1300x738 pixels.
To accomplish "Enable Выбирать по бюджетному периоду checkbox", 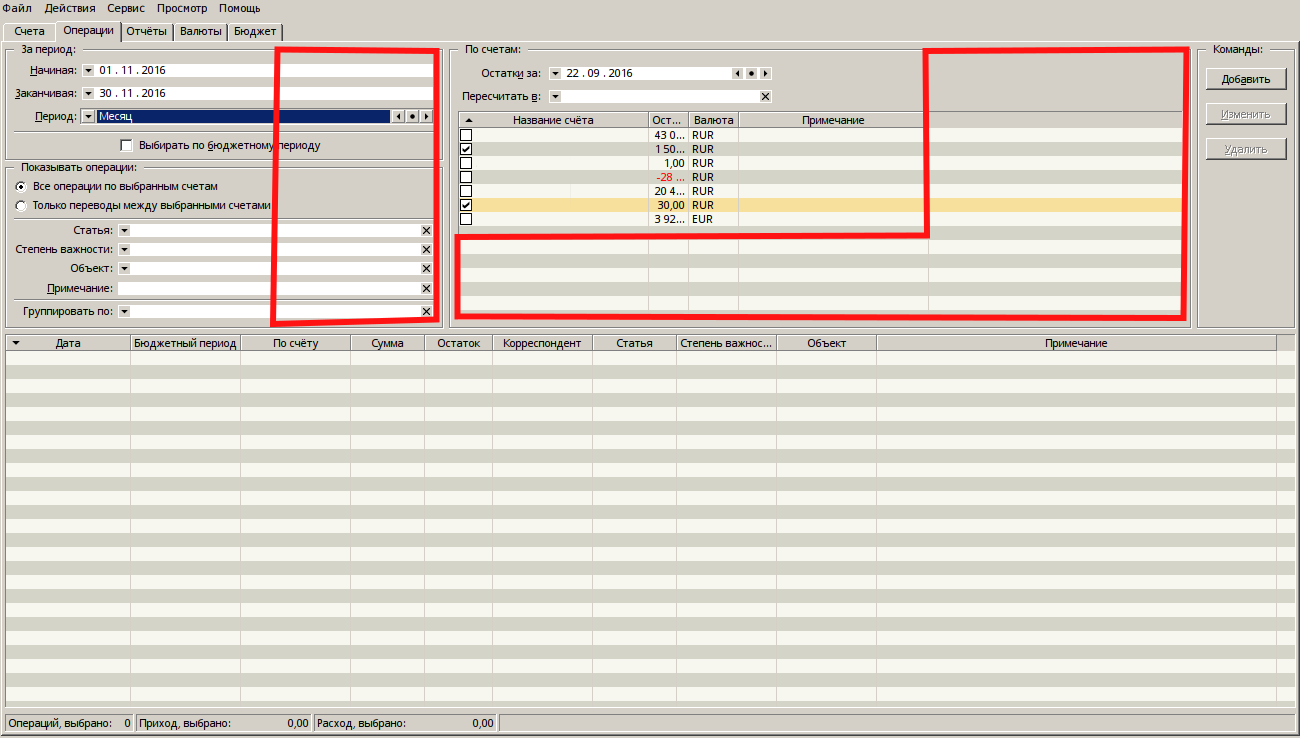I will point(126,145).
